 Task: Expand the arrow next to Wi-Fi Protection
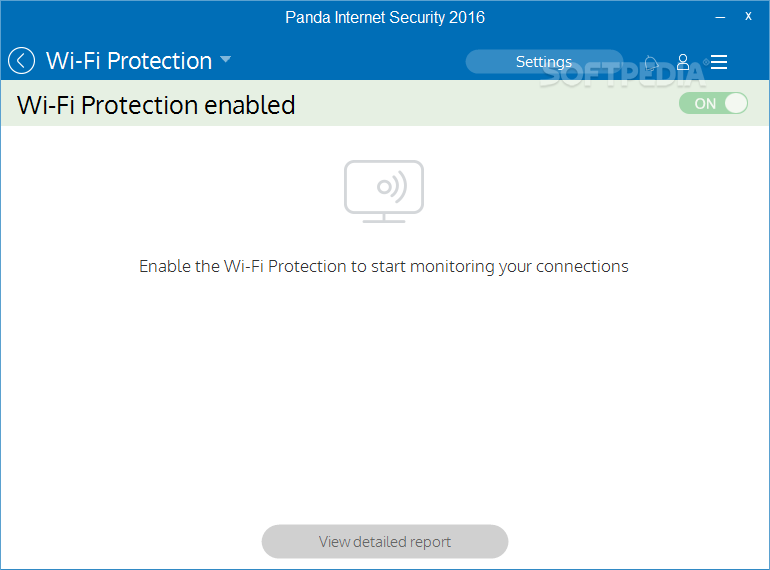(225, 59)
